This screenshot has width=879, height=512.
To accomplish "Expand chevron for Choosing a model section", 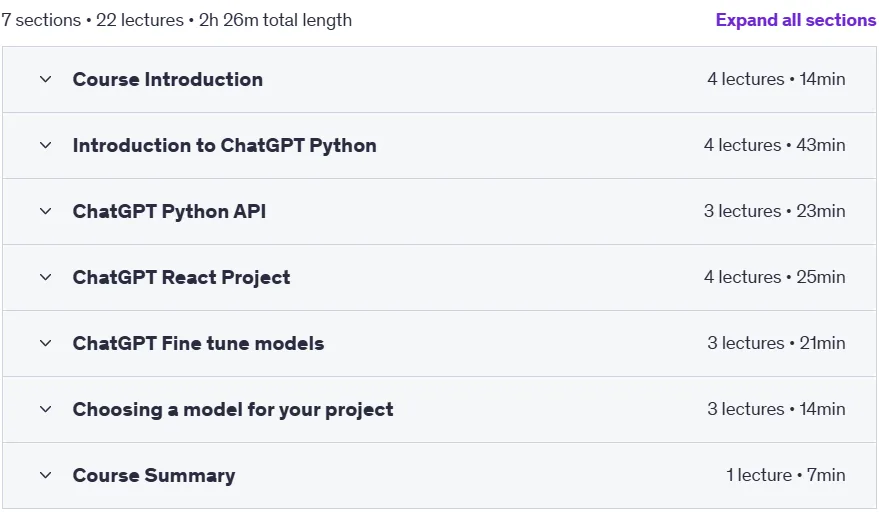I will (45, 409).
